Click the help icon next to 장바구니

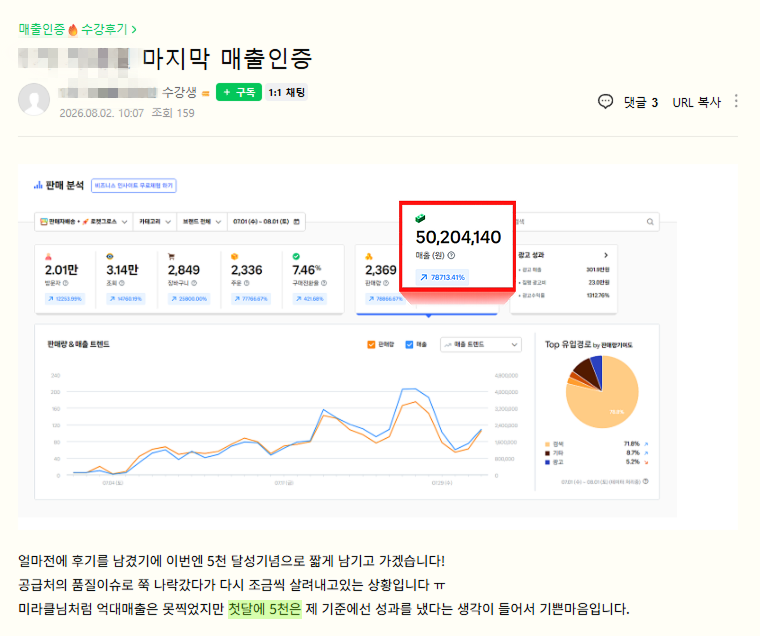coord(194,283)
